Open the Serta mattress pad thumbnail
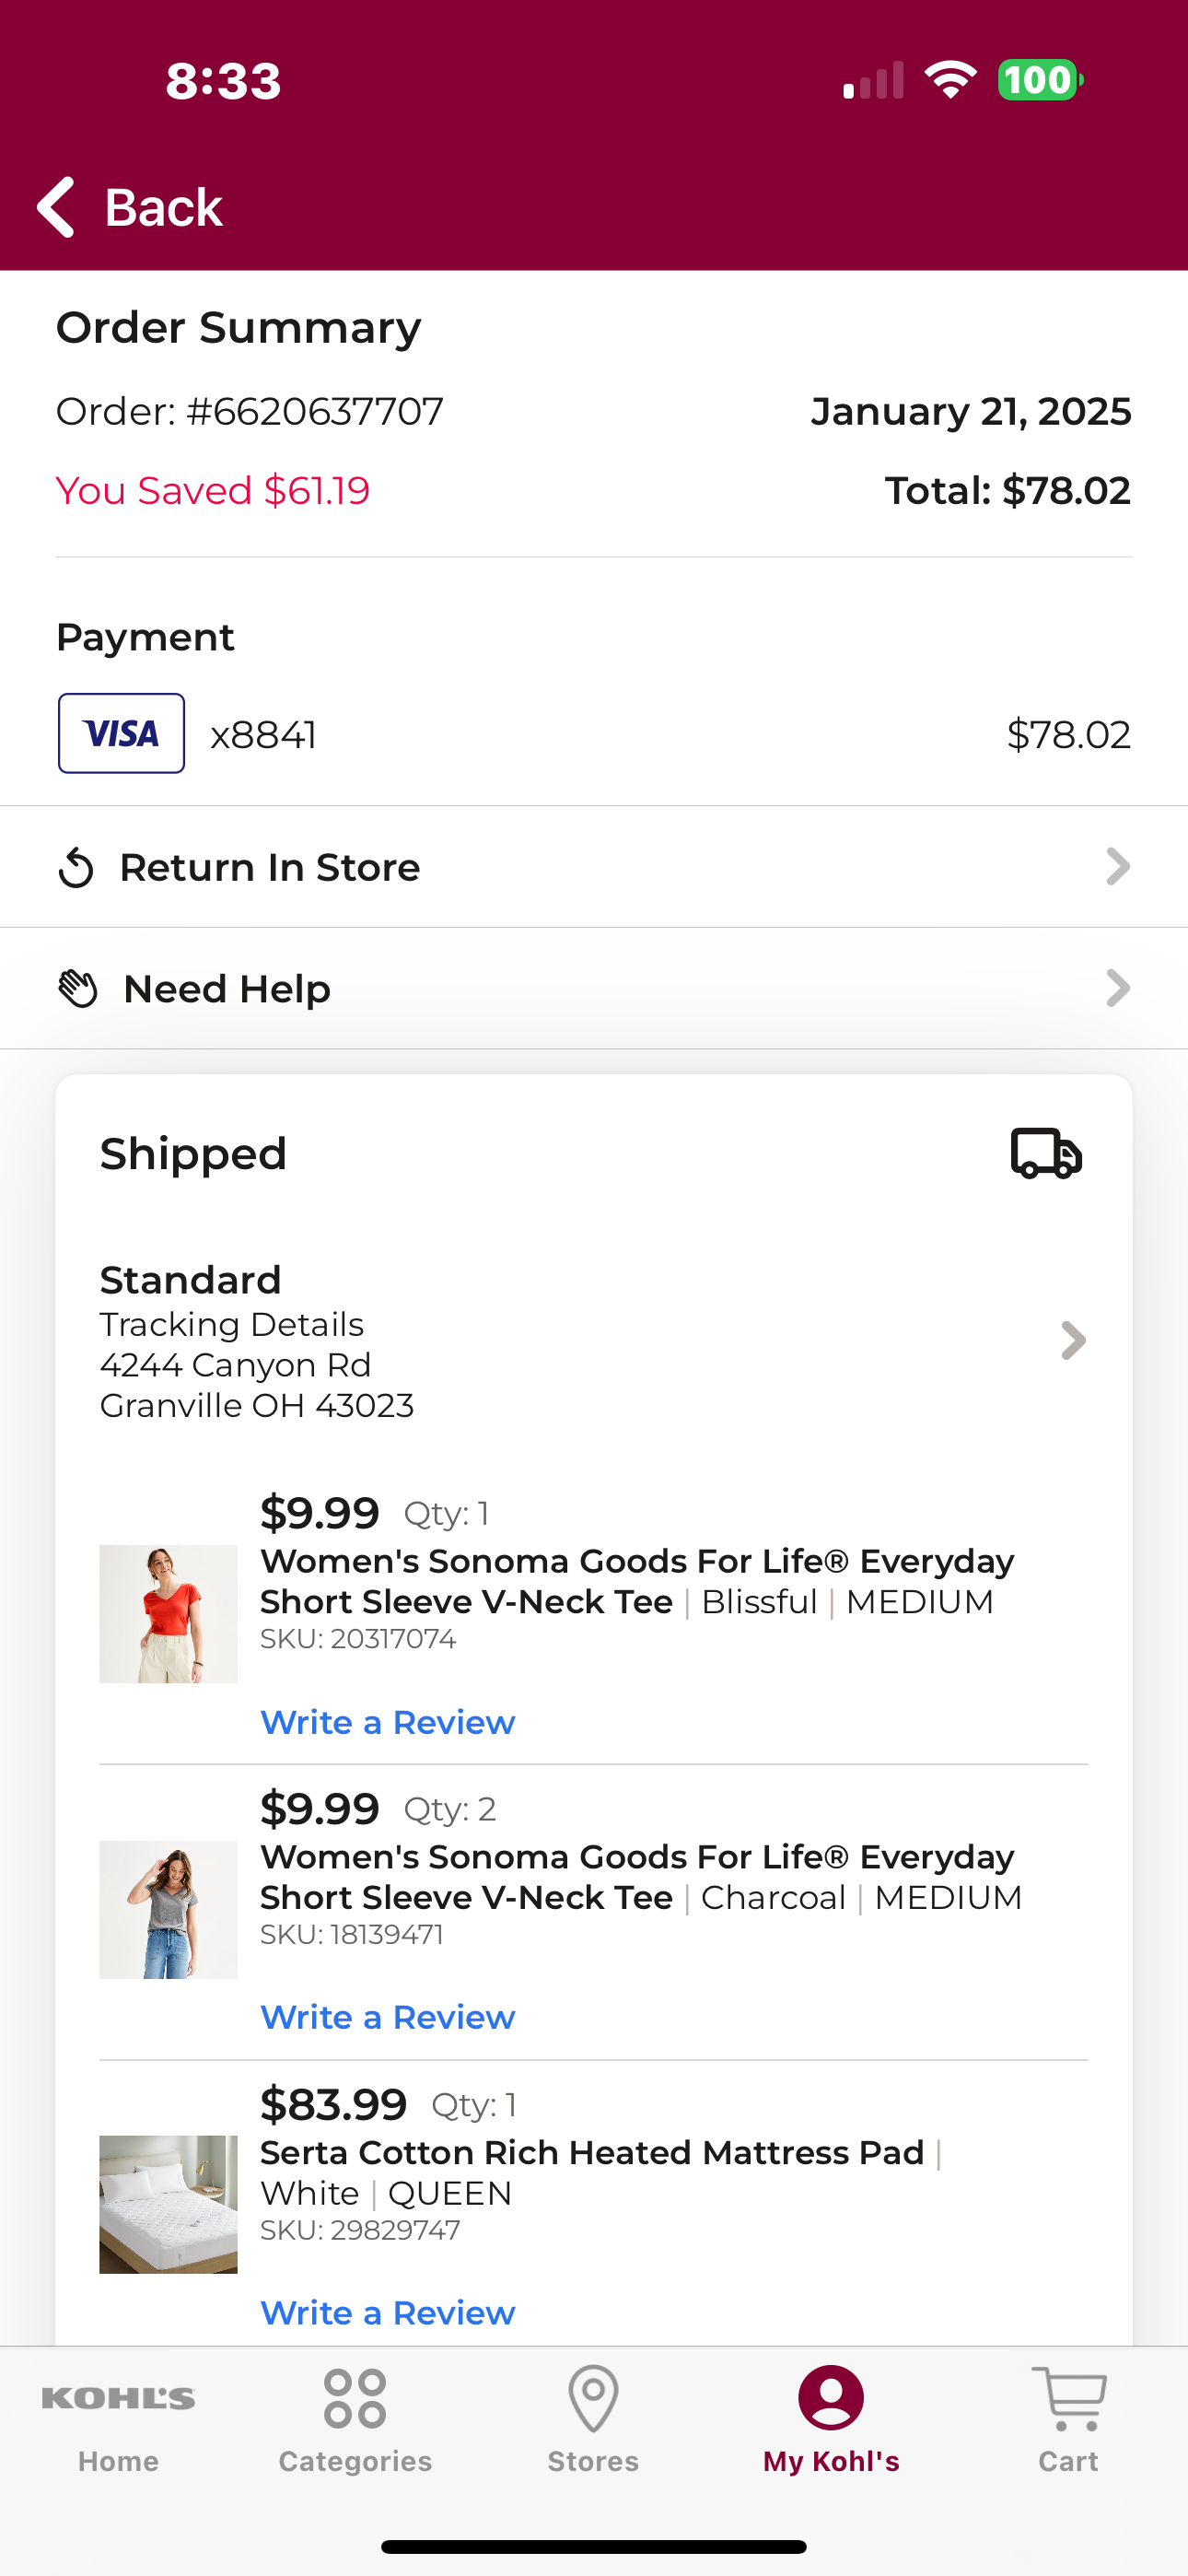The image size is (1188, 2576). coord(168,2205)
